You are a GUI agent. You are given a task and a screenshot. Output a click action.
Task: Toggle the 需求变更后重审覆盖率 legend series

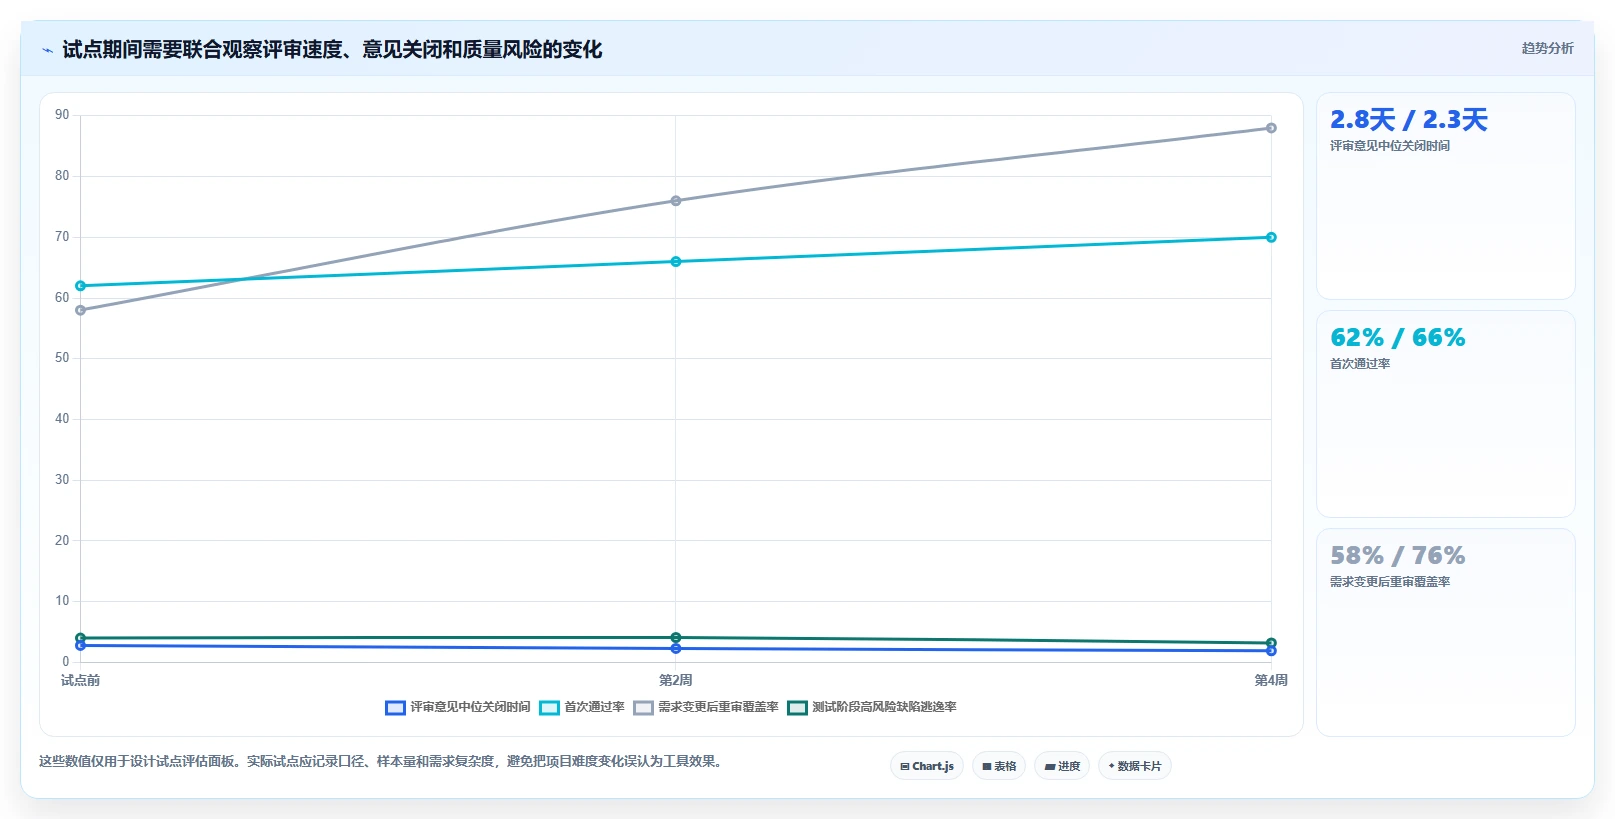pyautogui.click(x=706, y=707)
